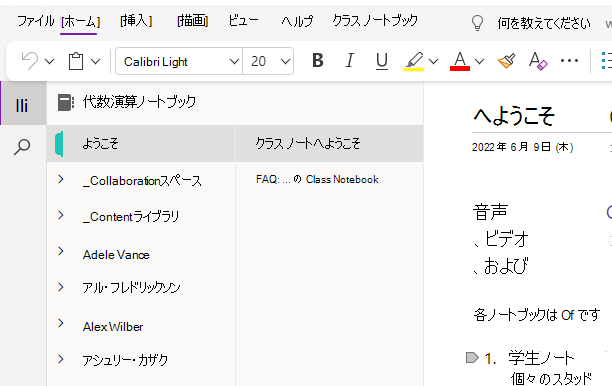Click the 各ノートブックは Of です line

pos(536,315)
